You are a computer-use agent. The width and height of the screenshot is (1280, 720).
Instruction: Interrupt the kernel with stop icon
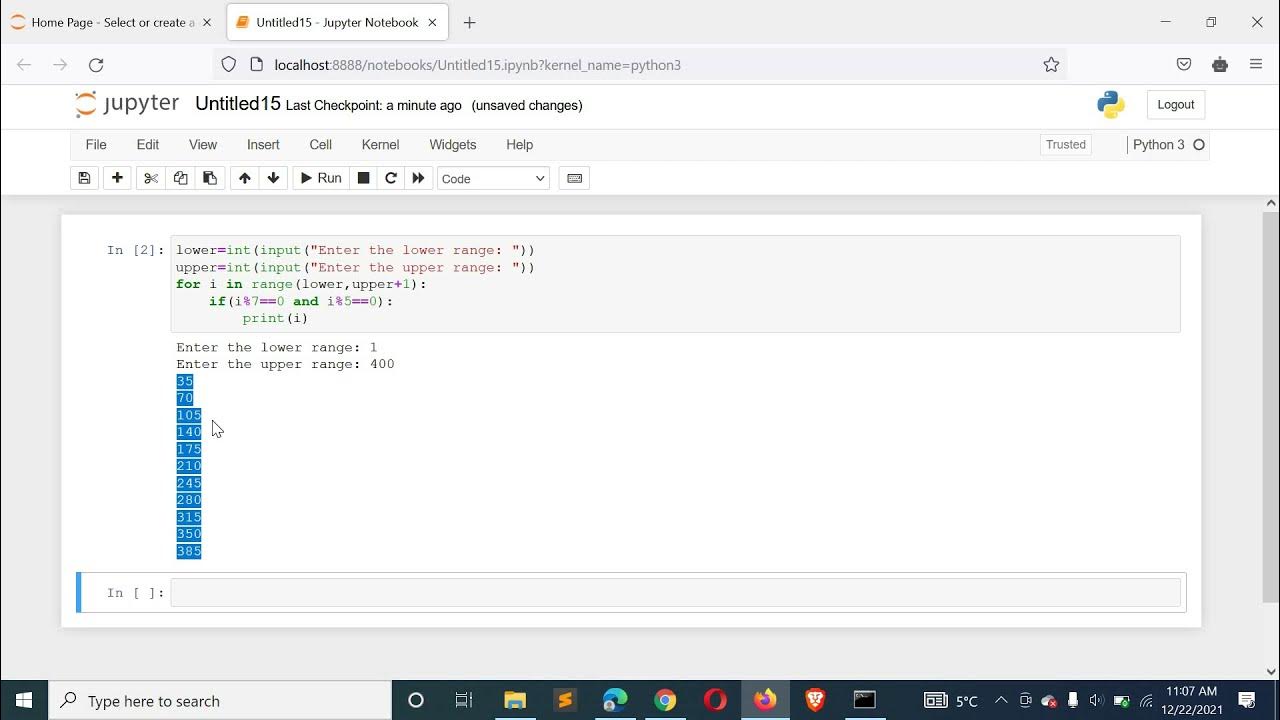(364, 178)
